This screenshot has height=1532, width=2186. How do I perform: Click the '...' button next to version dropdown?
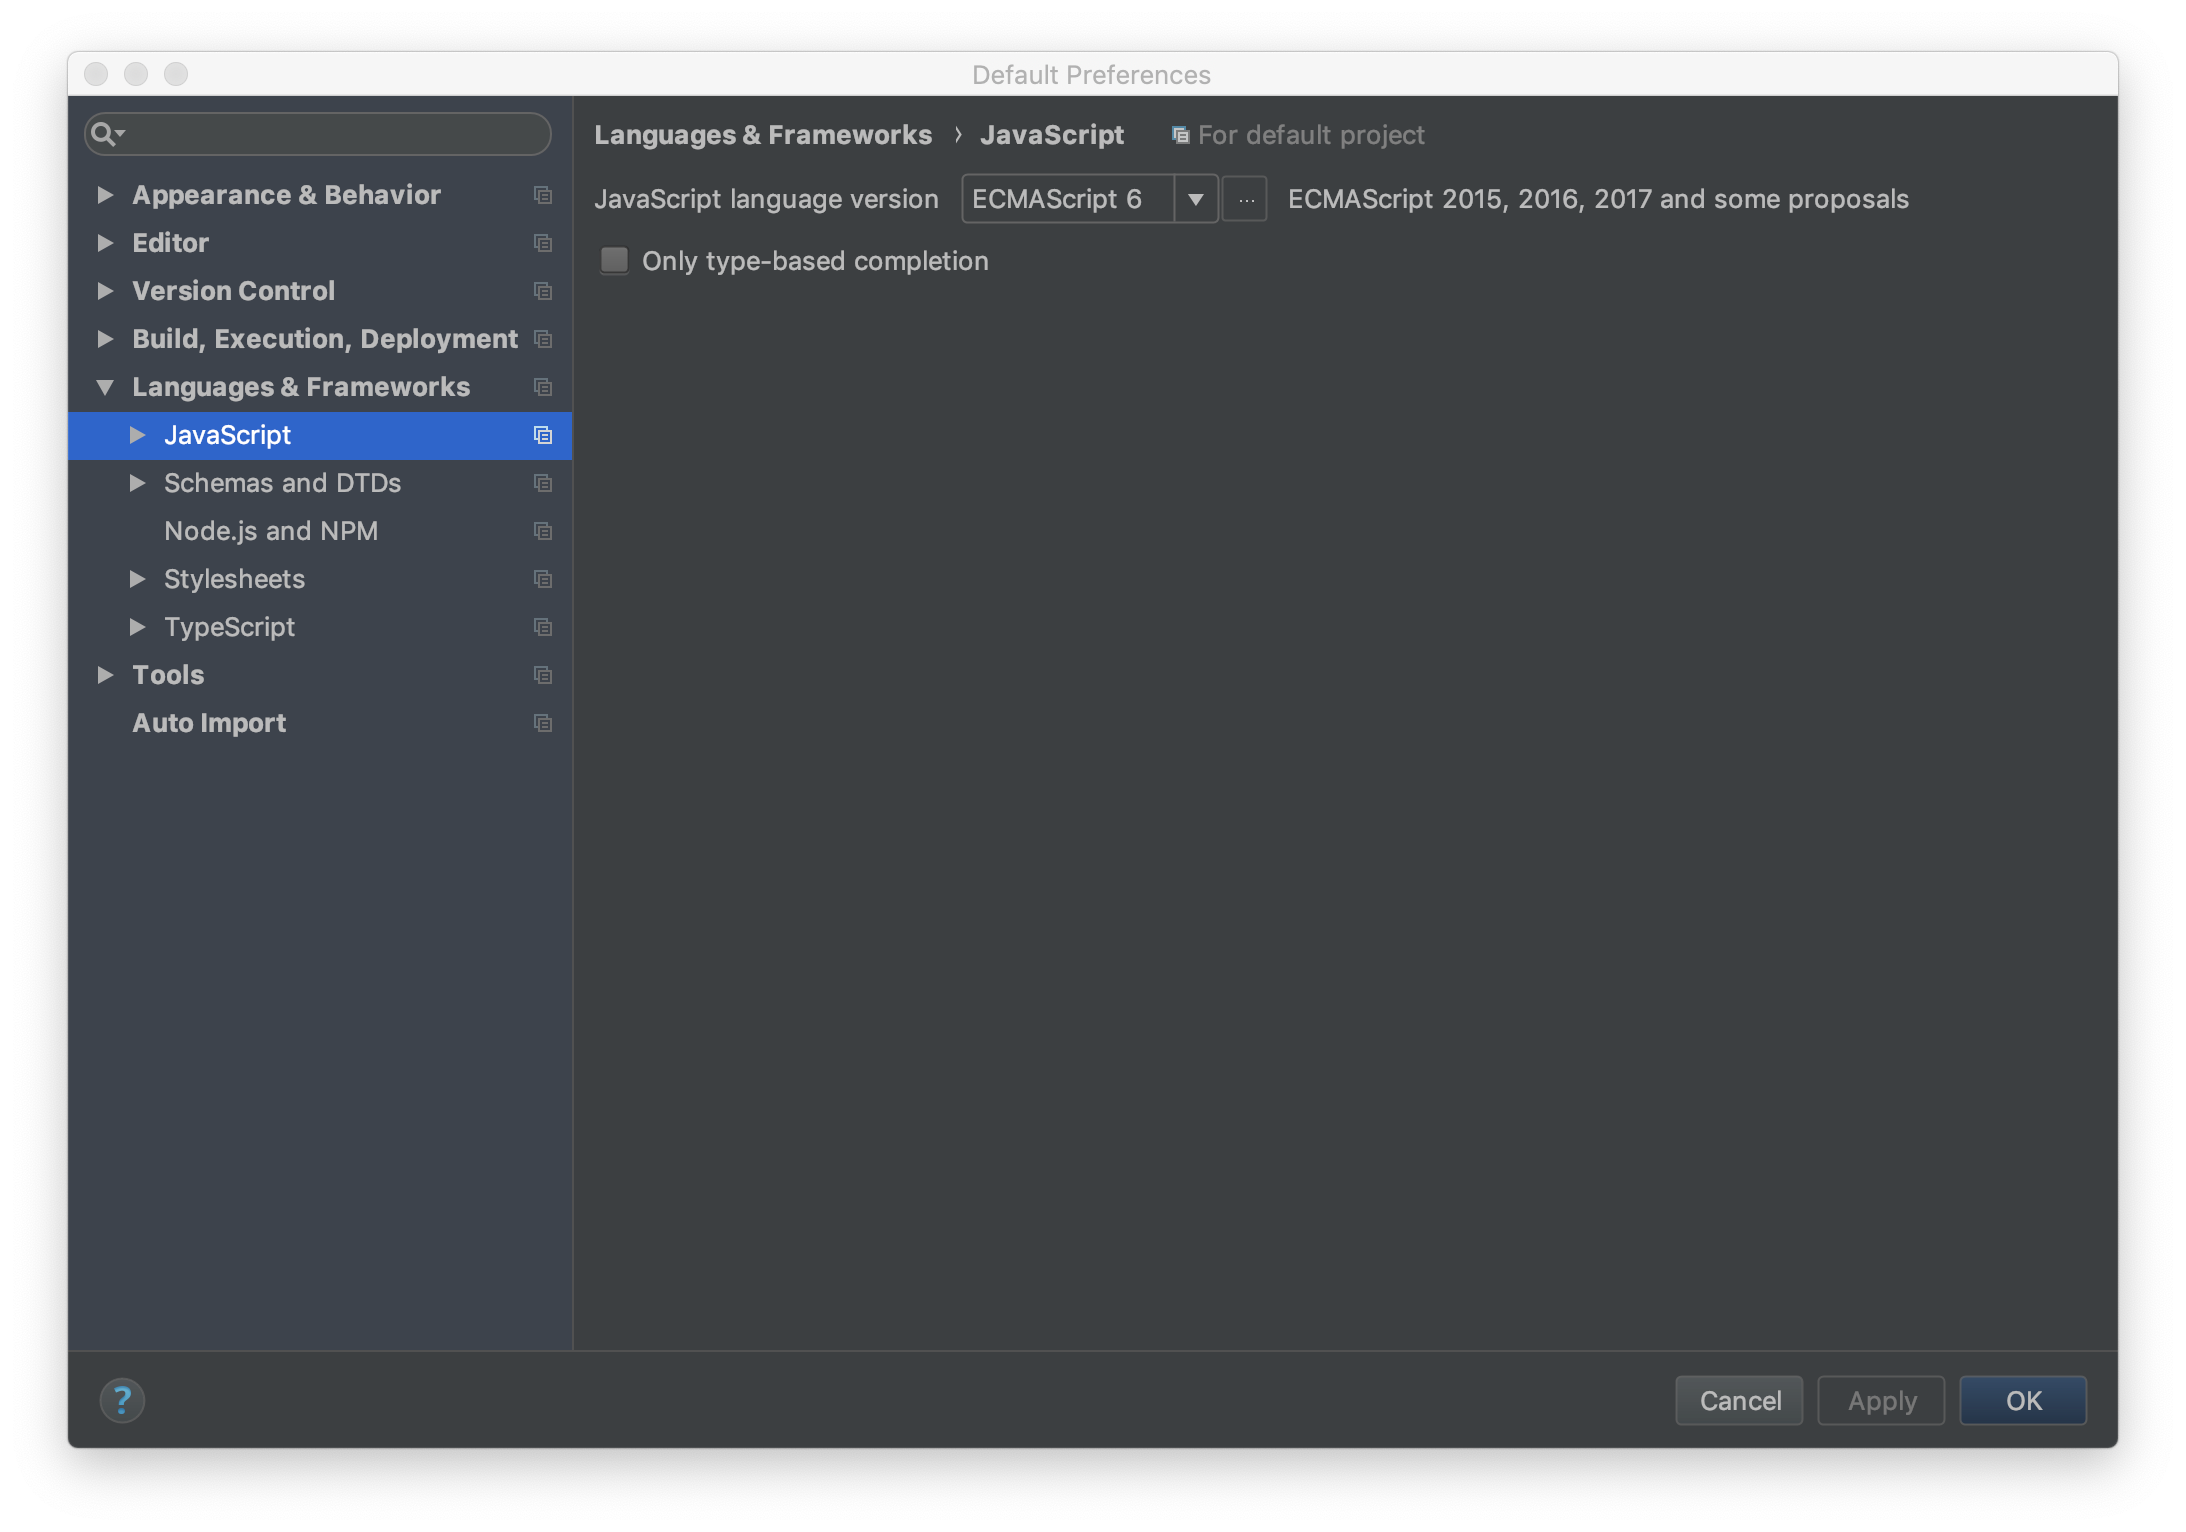tap(1244, 199)
